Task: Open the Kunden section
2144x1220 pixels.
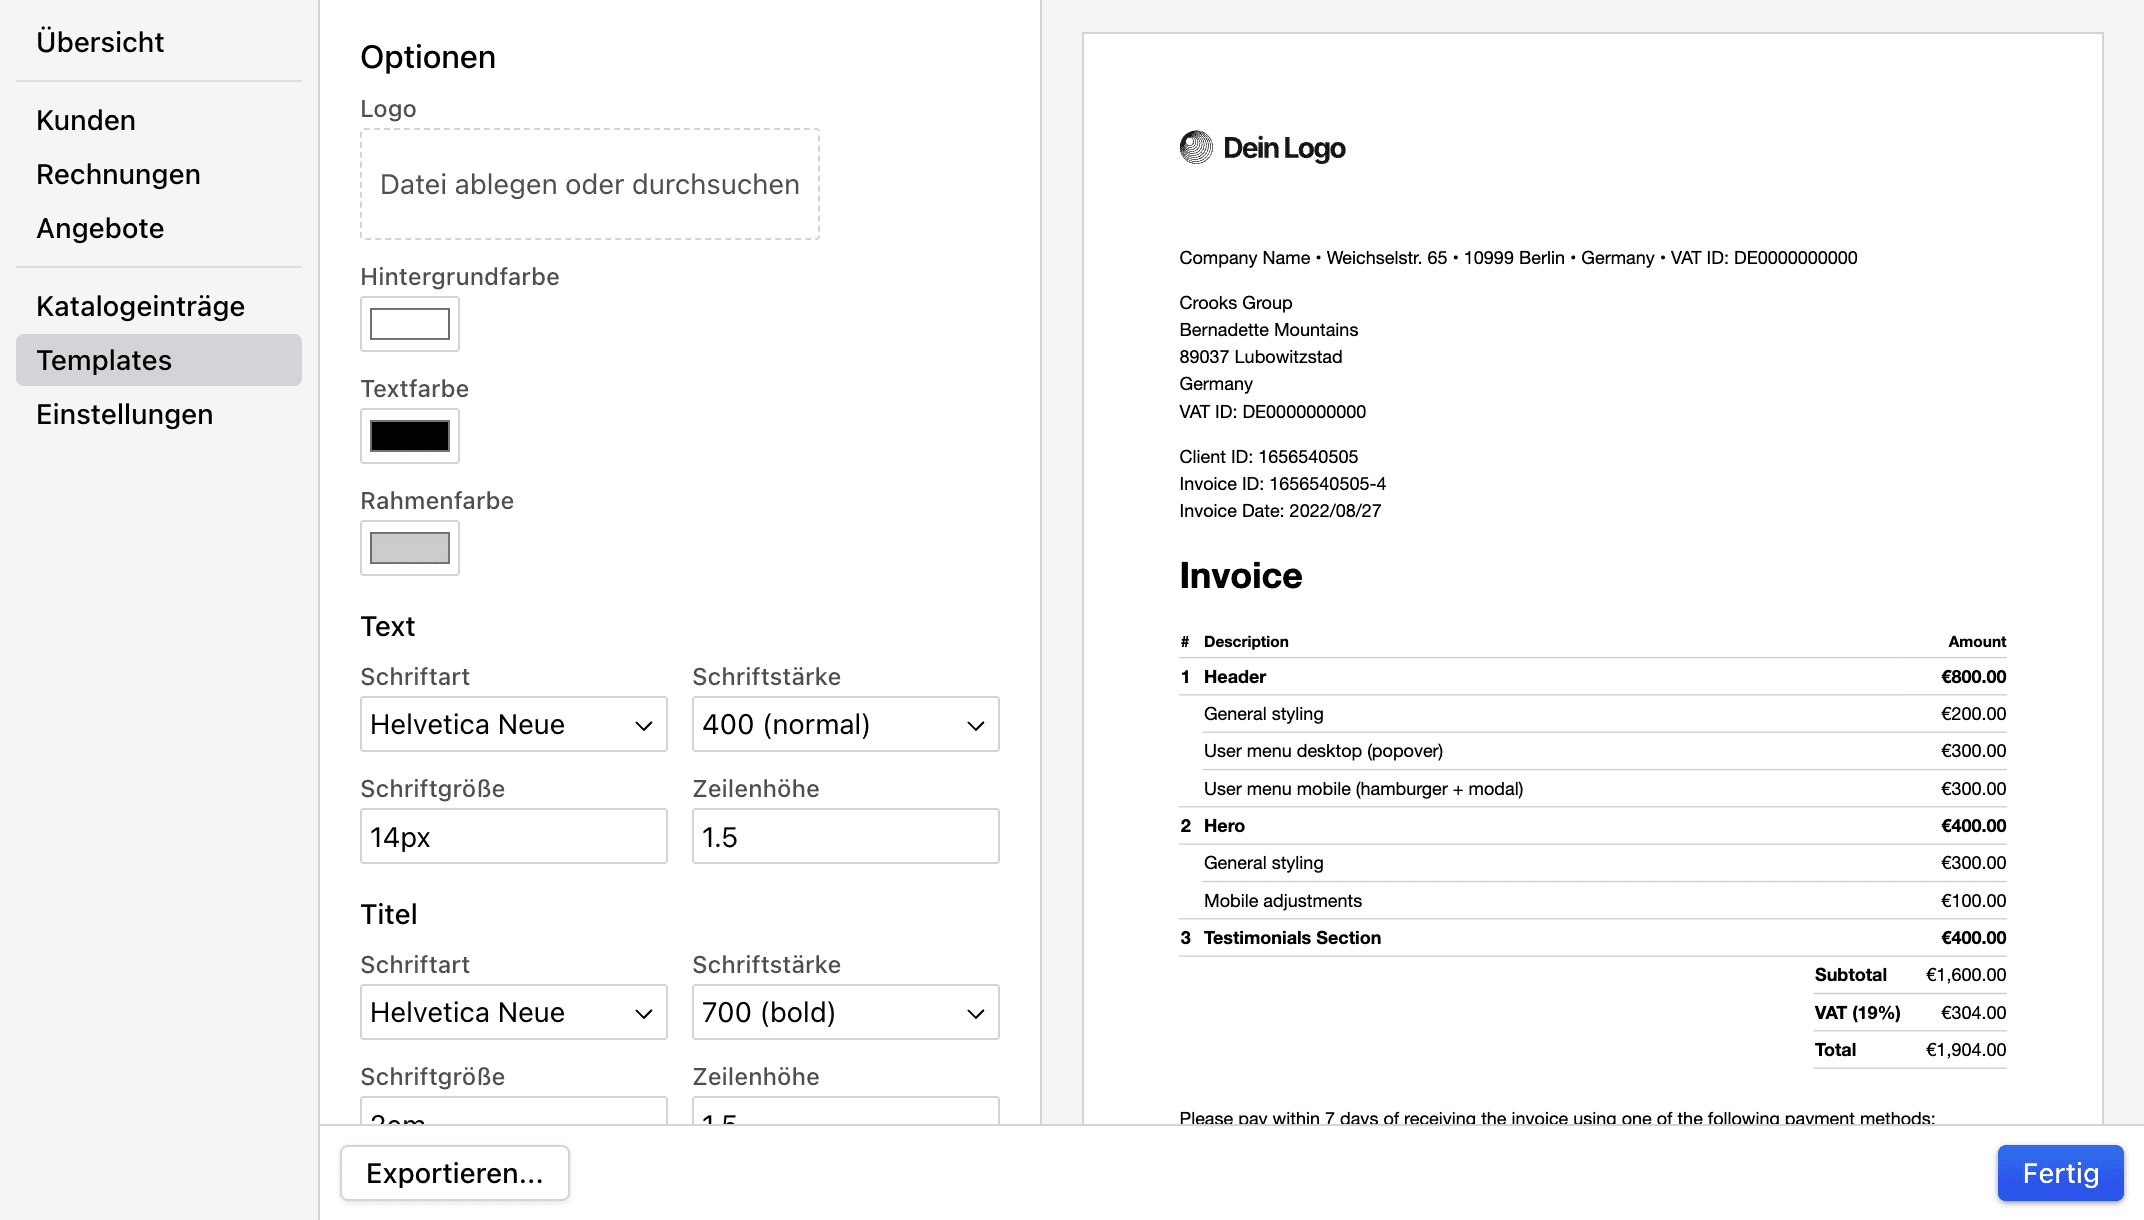Action: tap(85, 120)
